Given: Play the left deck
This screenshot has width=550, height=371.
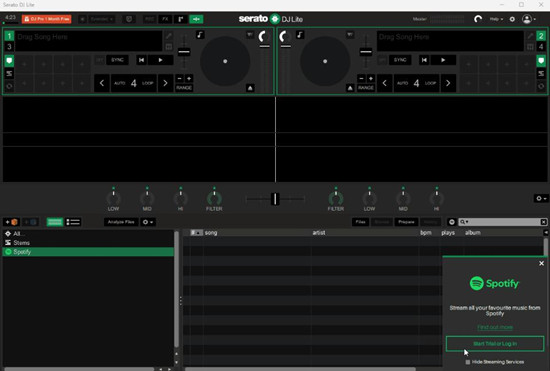Looking at the screenshot, I should [x=160, y=60].
